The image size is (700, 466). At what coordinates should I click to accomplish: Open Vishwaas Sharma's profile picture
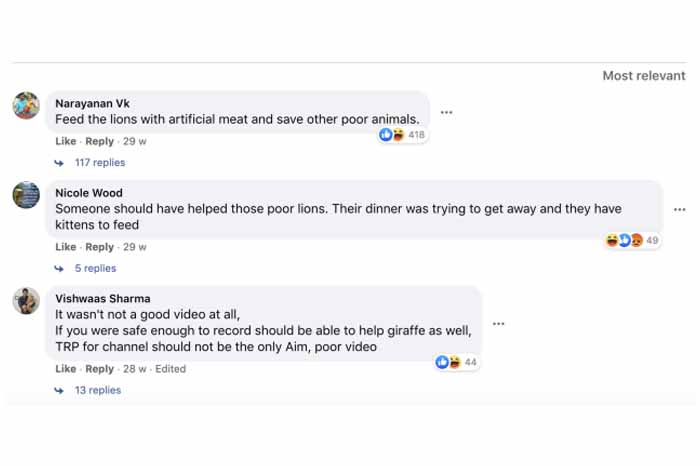click(x=26, y=300)
